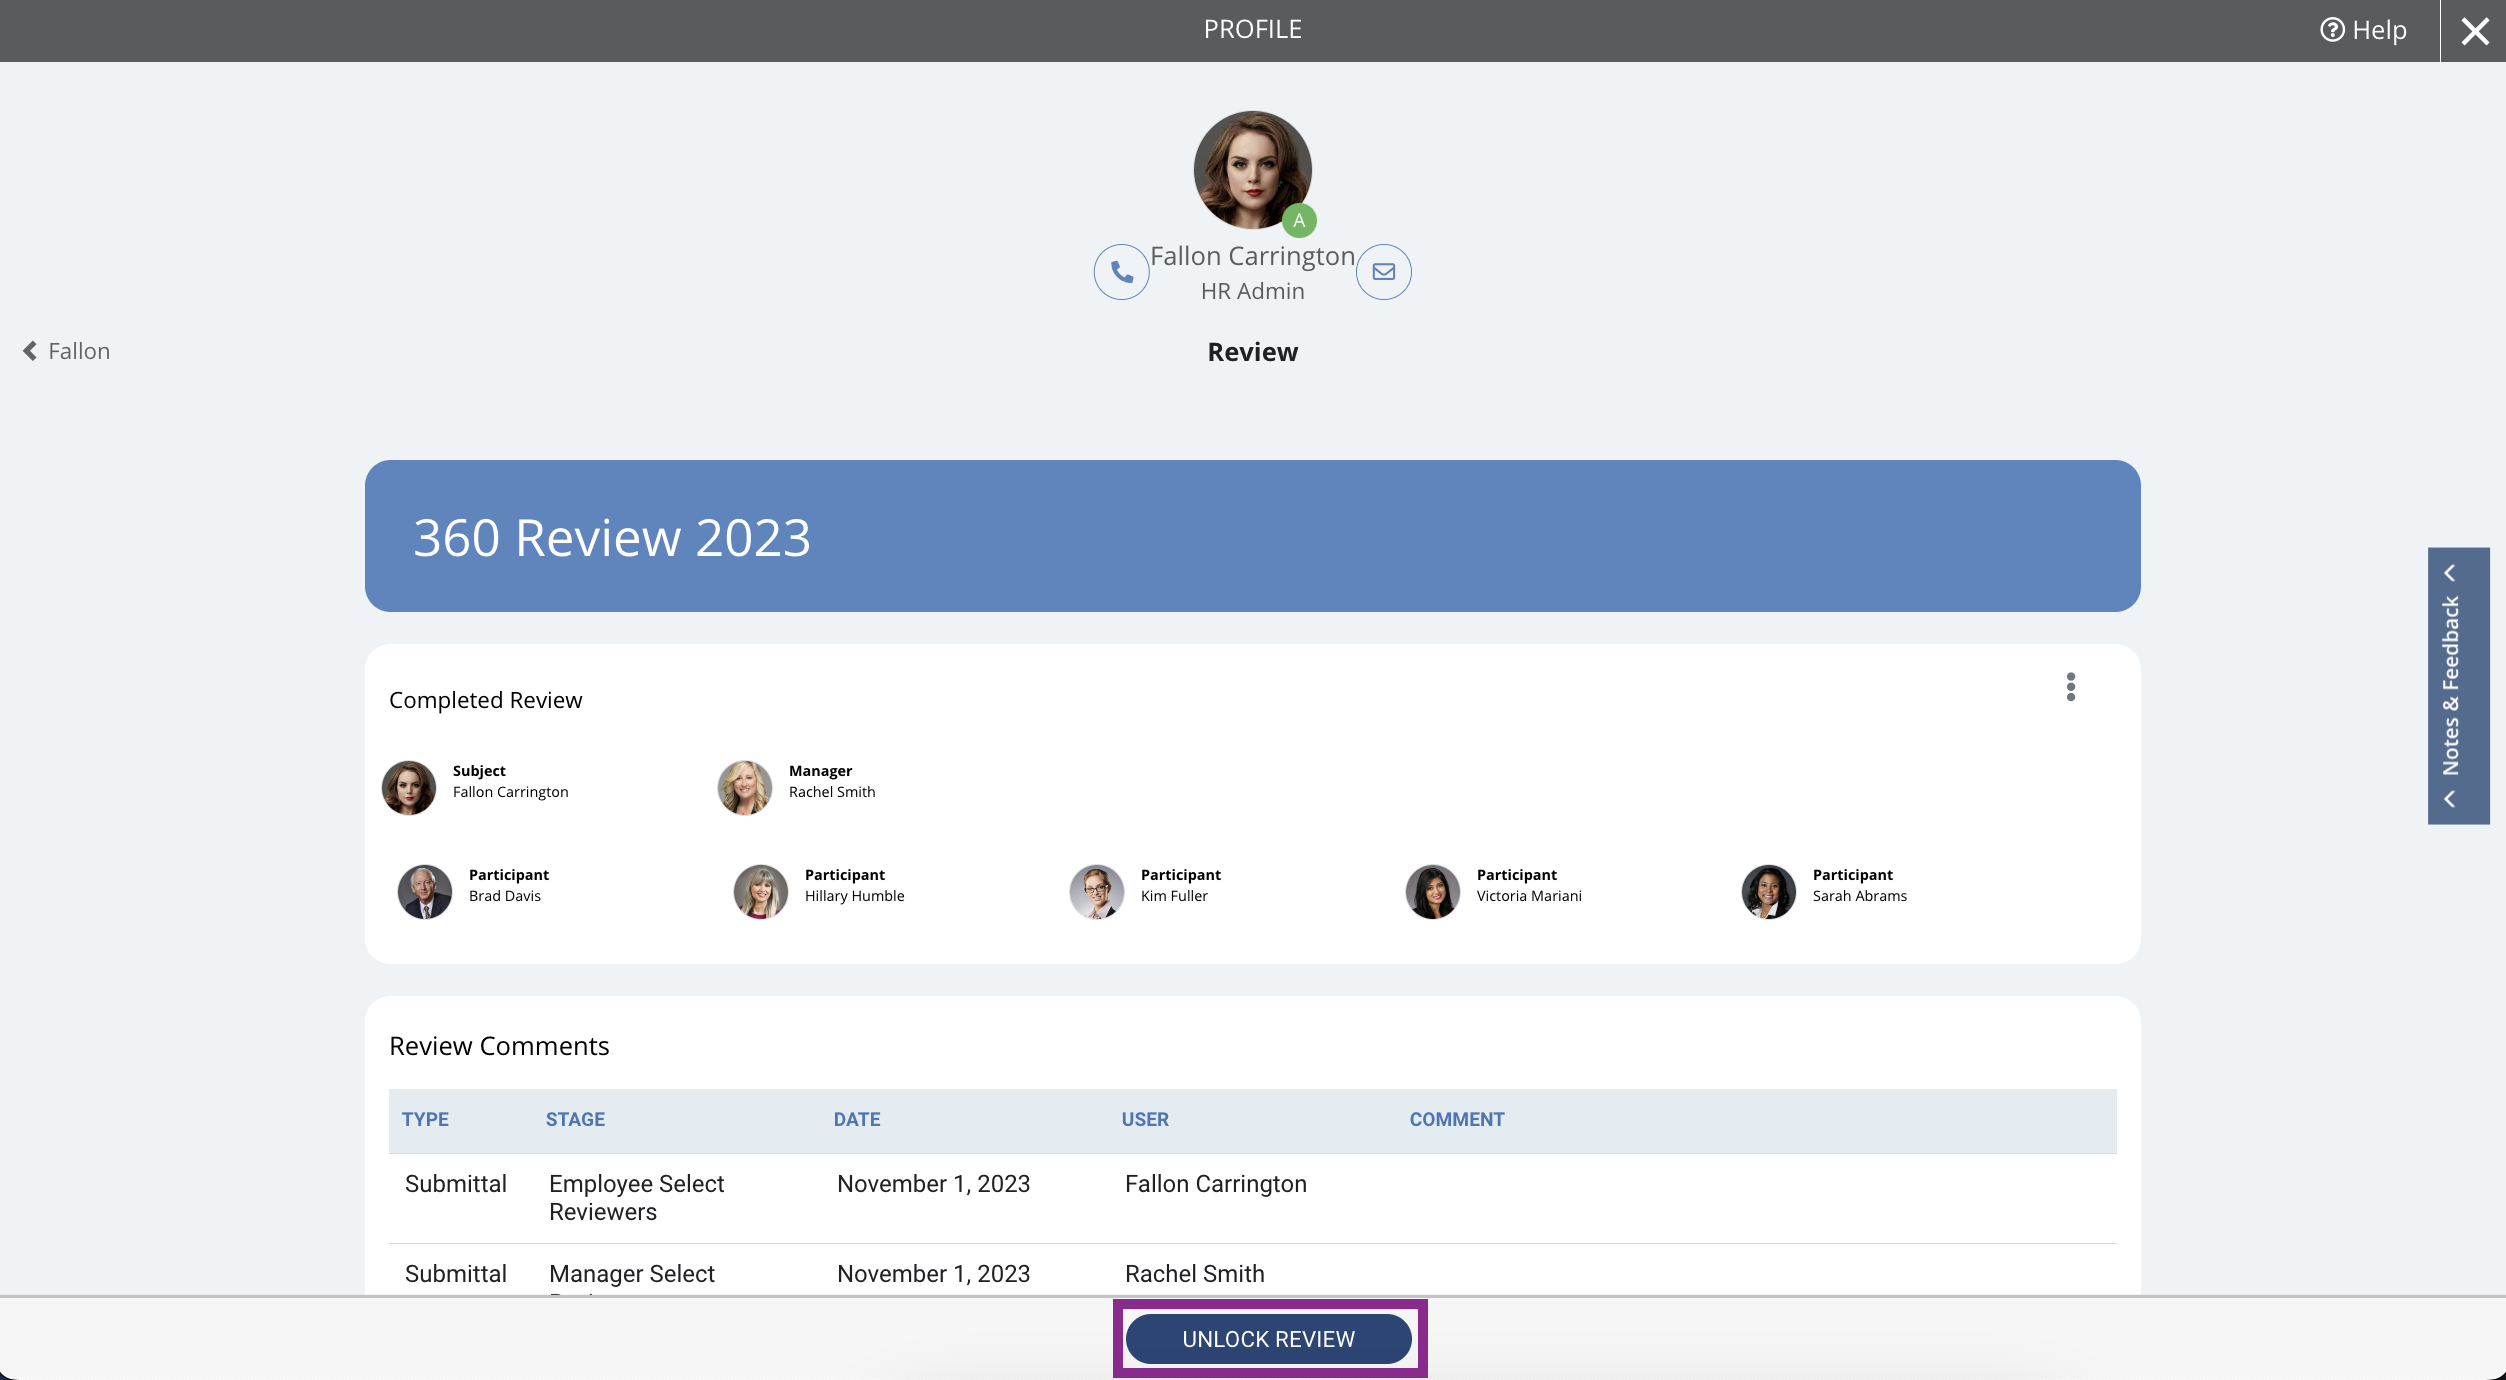This screenshot has height=1380, width=2506.
Task: Sort by the DATE column header
Action: (x=857, y=1120)
